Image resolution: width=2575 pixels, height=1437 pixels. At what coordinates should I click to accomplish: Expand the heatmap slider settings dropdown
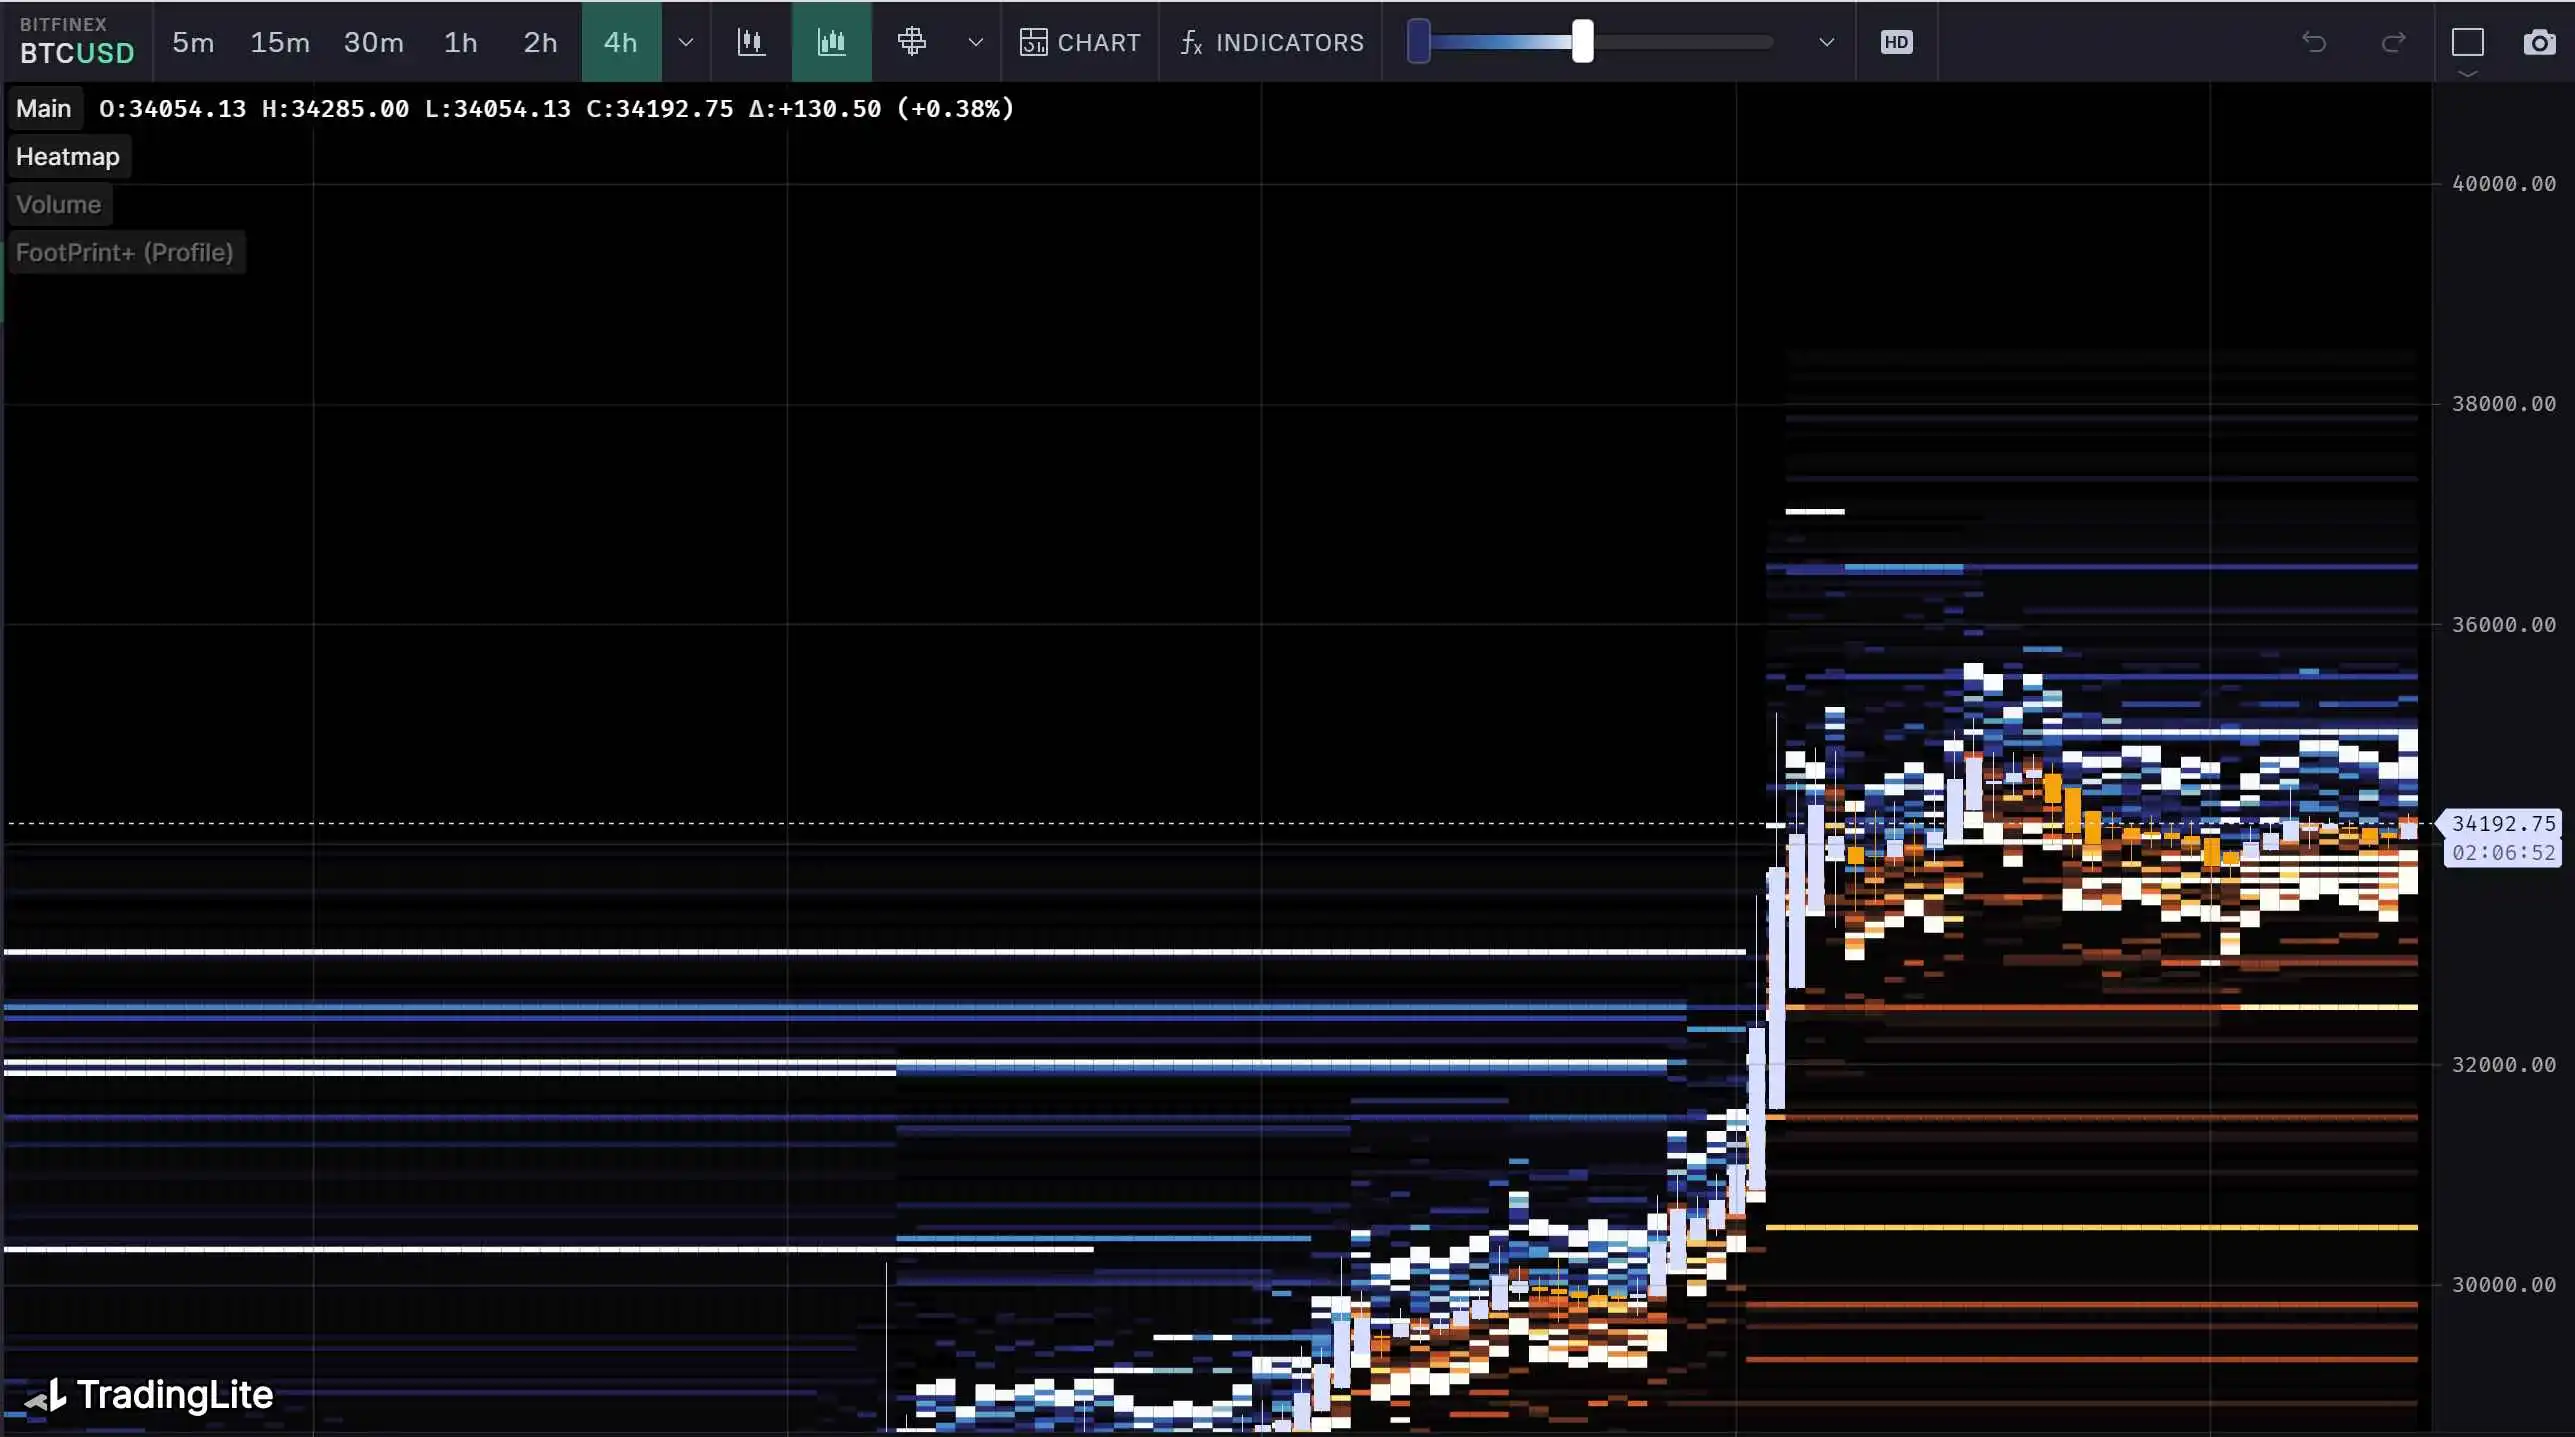(1826, 42)
